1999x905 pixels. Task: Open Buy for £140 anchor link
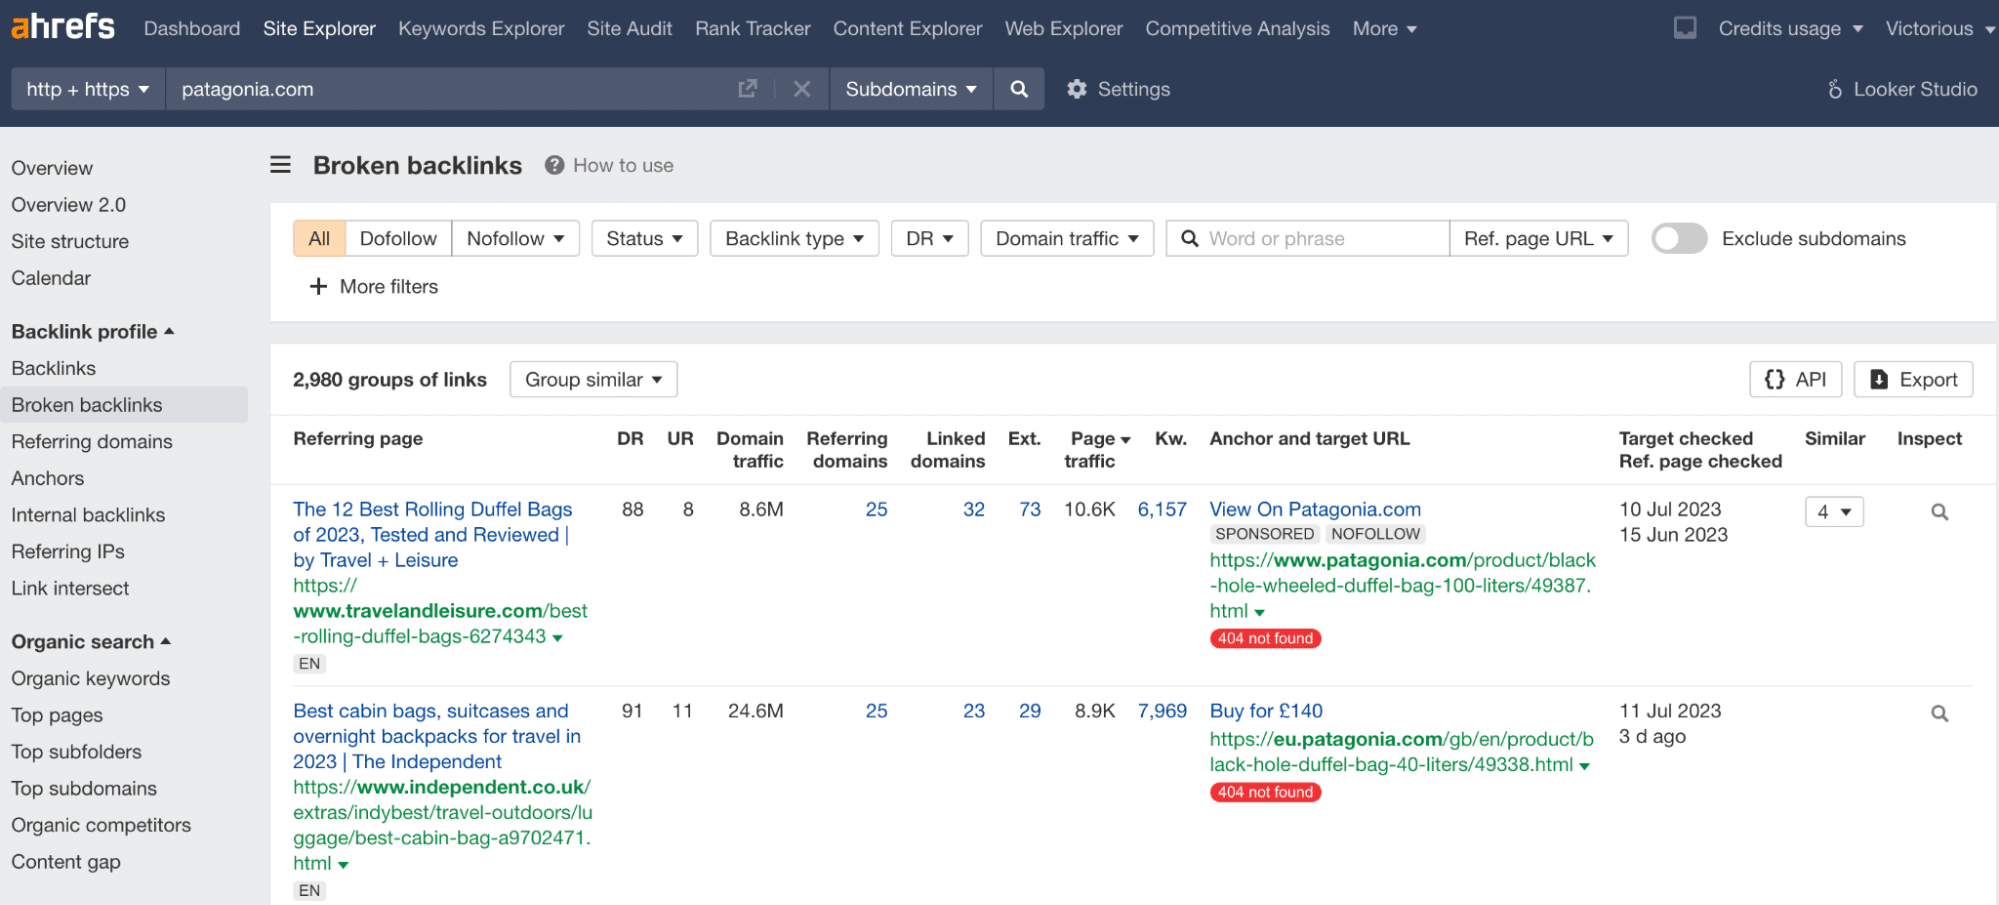click(x=1266, y=711)
